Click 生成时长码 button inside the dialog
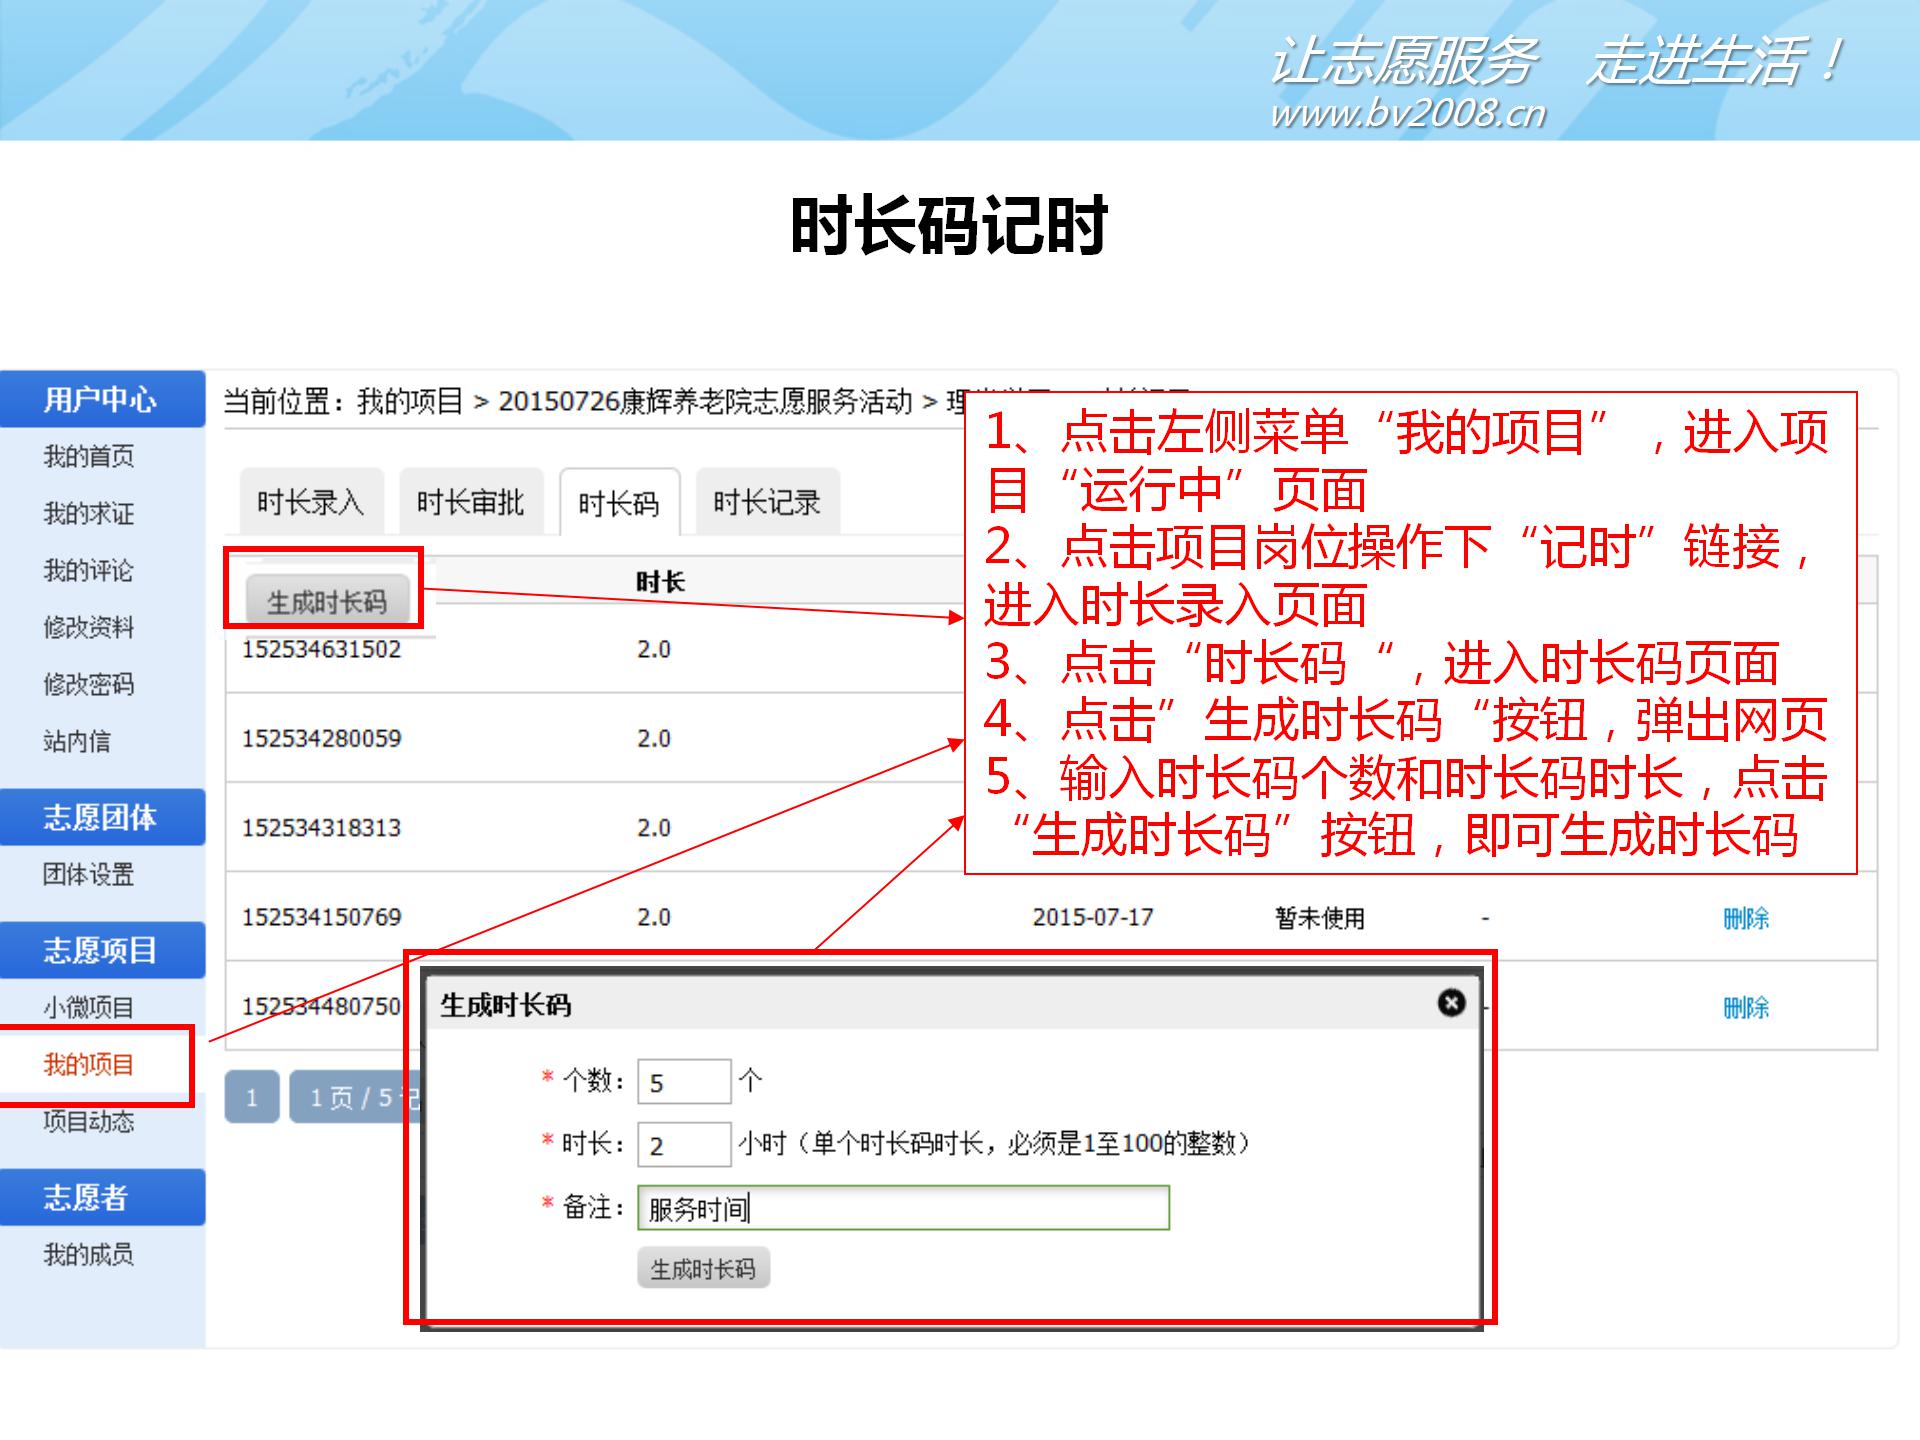 point(703,1267)
